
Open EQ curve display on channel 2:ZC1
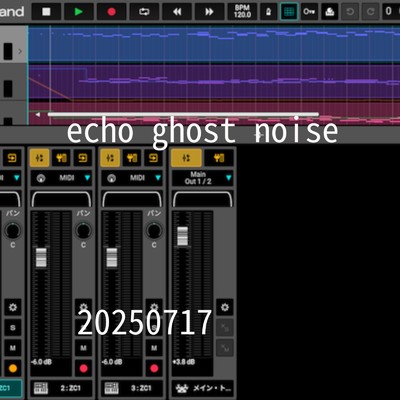pyautogui.click(x=61, y=199)
